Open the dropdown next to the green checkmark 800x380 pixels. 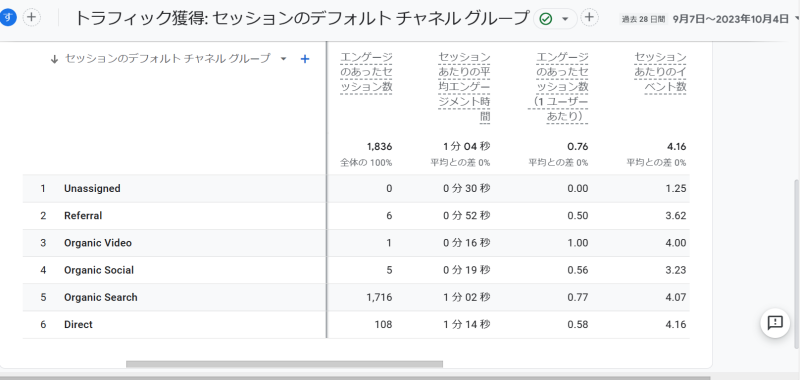[x=565, y=19]
